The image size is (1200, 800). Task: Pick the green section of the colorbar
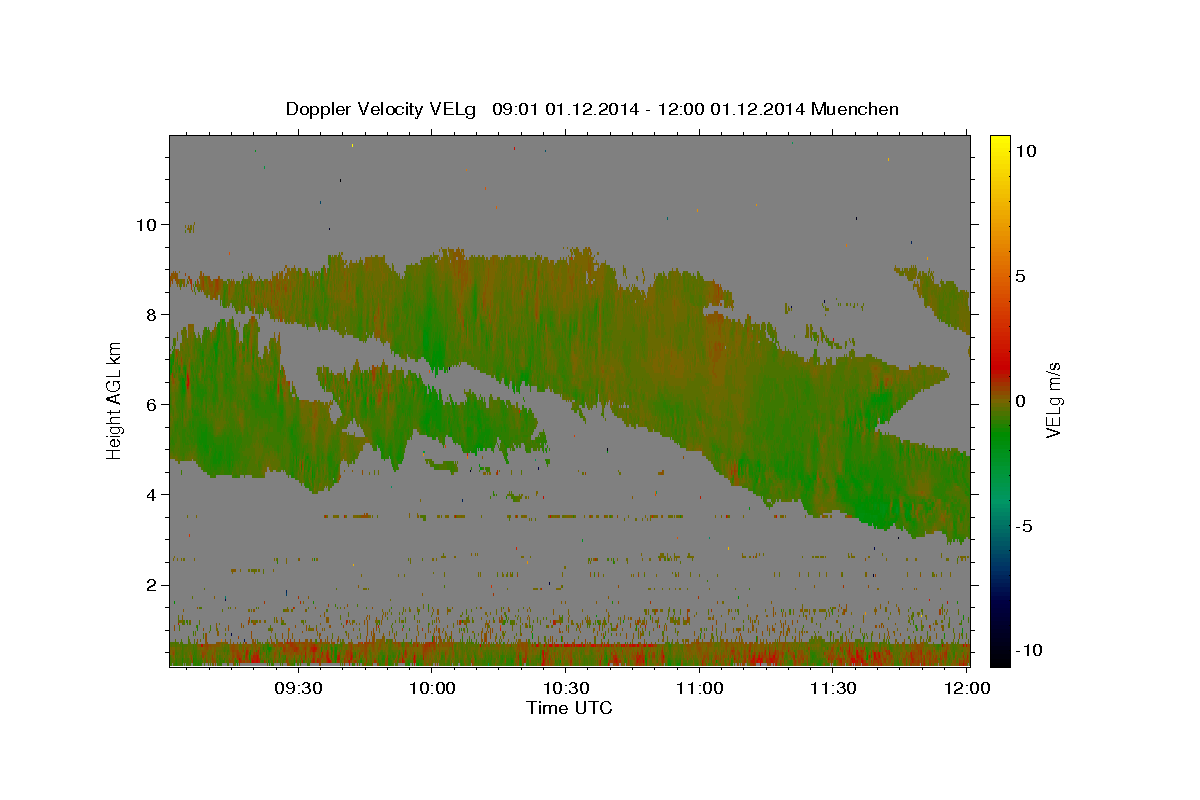999,440
